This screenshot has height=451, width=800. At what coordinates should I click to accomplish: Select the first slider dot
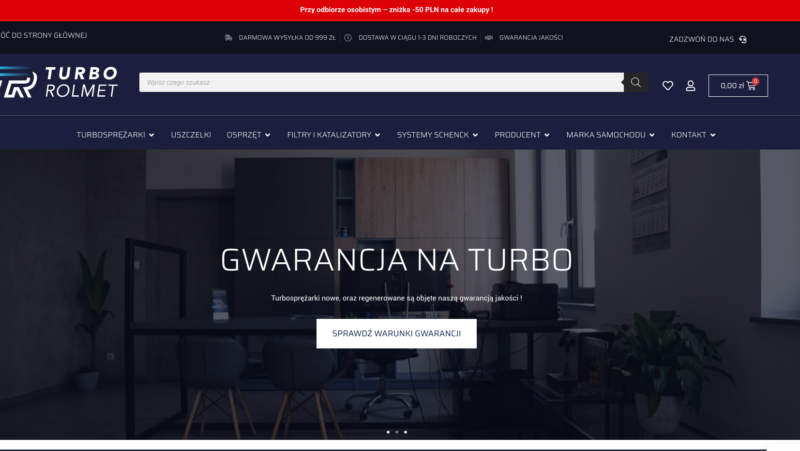[388, 432]
